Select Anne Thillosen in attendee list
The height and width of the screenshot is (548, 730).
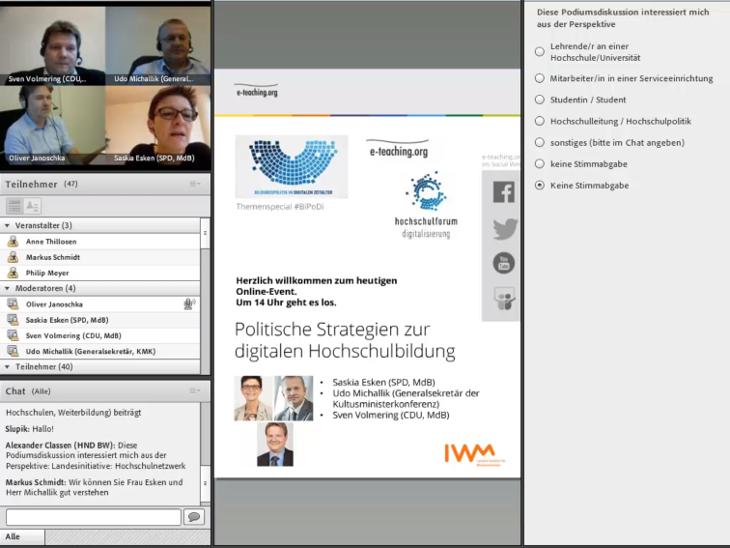point(100,241)
